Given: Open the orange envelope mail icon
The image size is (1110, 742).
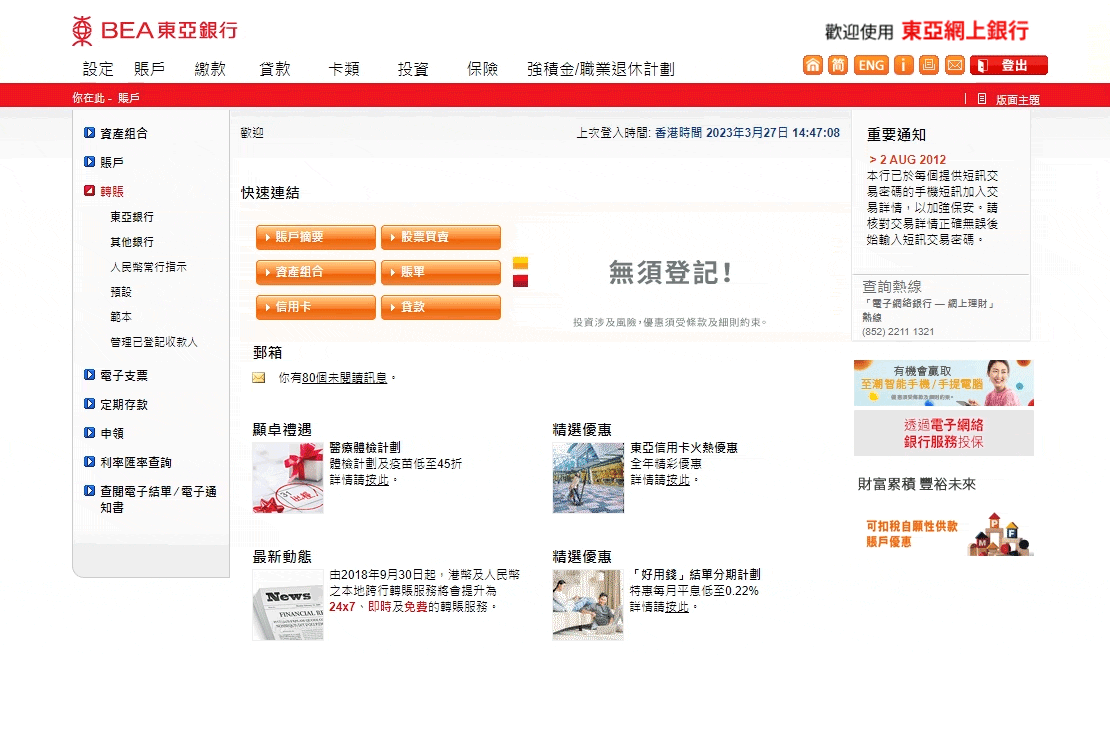Looking at the screenshot, I should pyautogui.click(x=954, y=65).
